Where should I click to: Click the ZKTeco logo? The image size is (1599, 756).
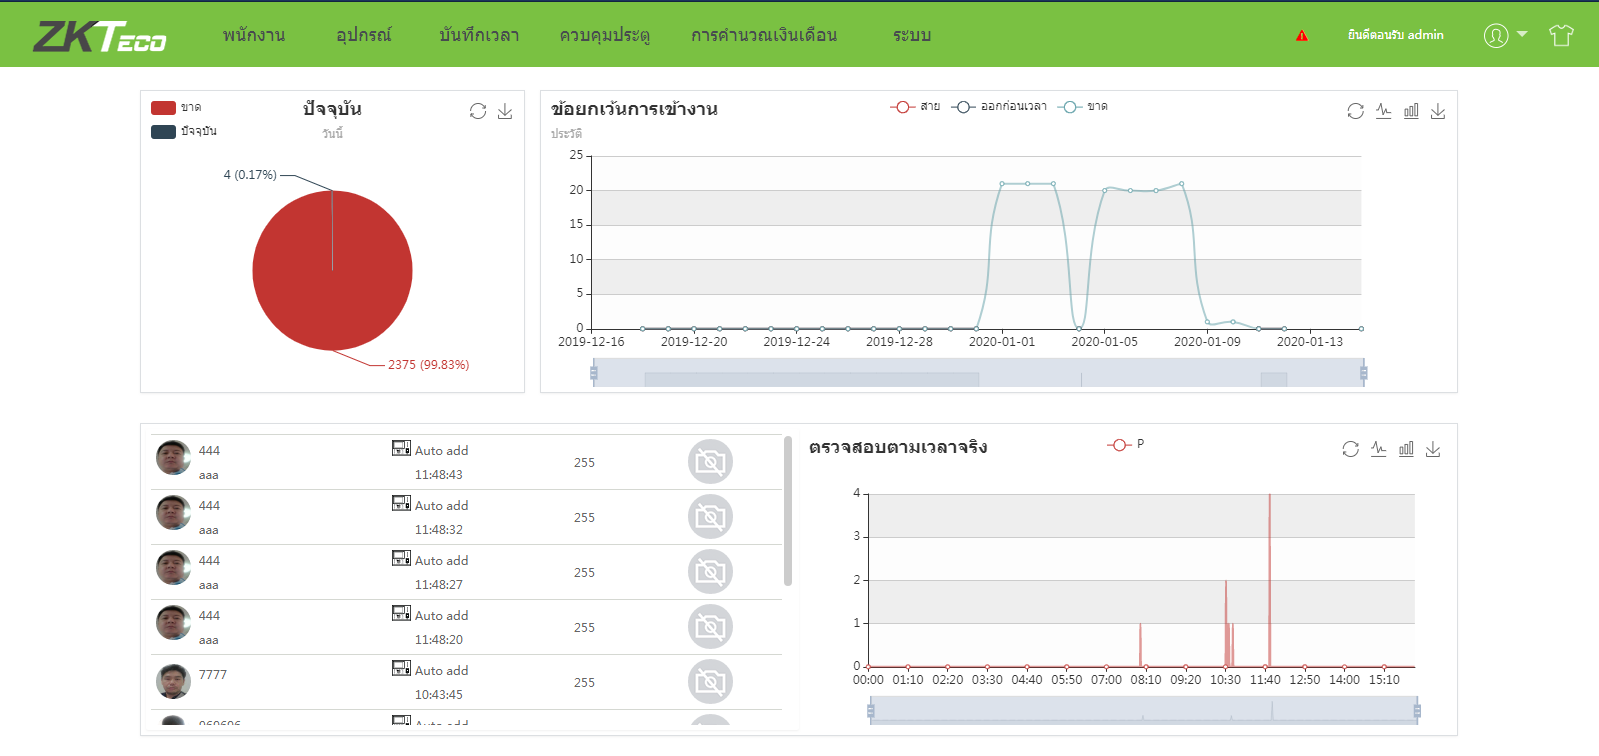point(100,36)
